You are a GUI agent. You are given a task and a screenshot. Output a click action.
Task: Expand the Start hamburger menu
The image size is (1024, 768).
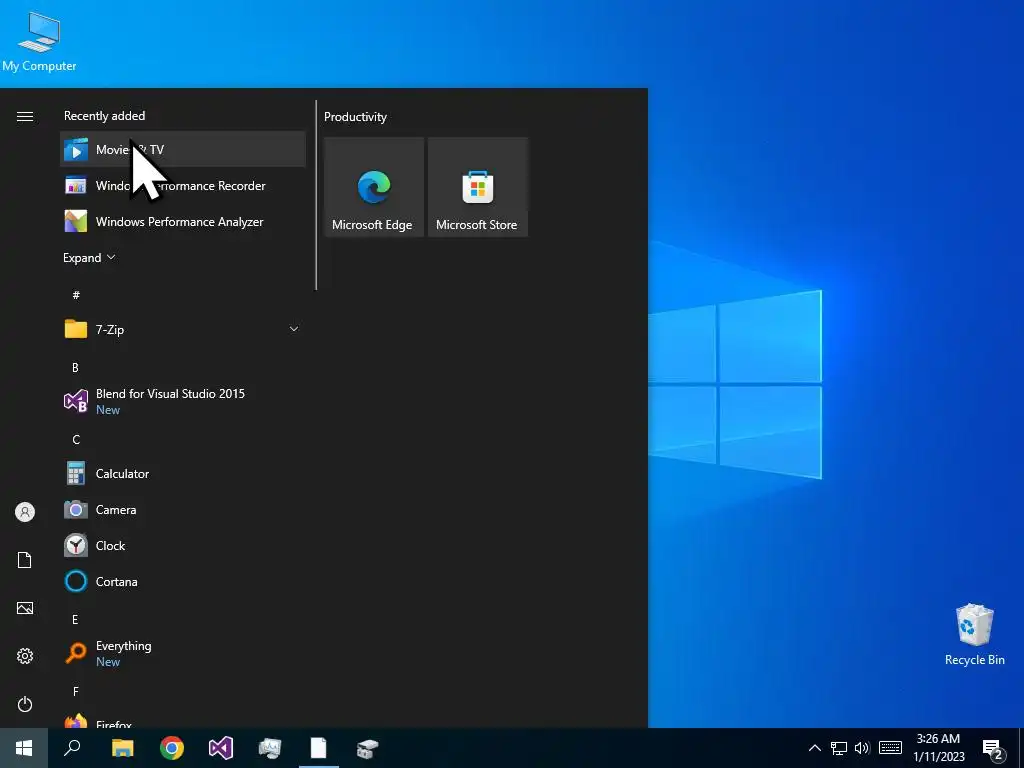25,116
